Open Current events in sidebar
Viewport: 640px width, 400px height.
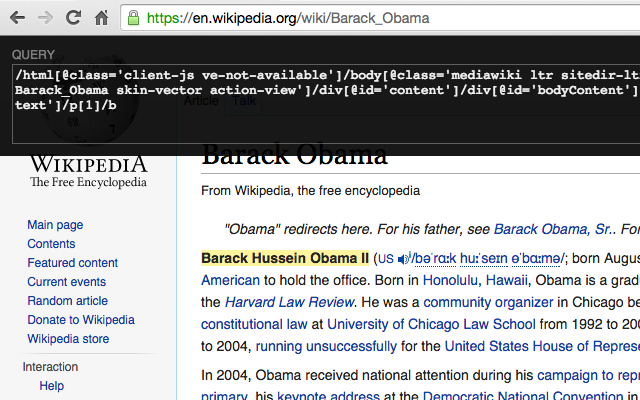[x=66, y=282]
